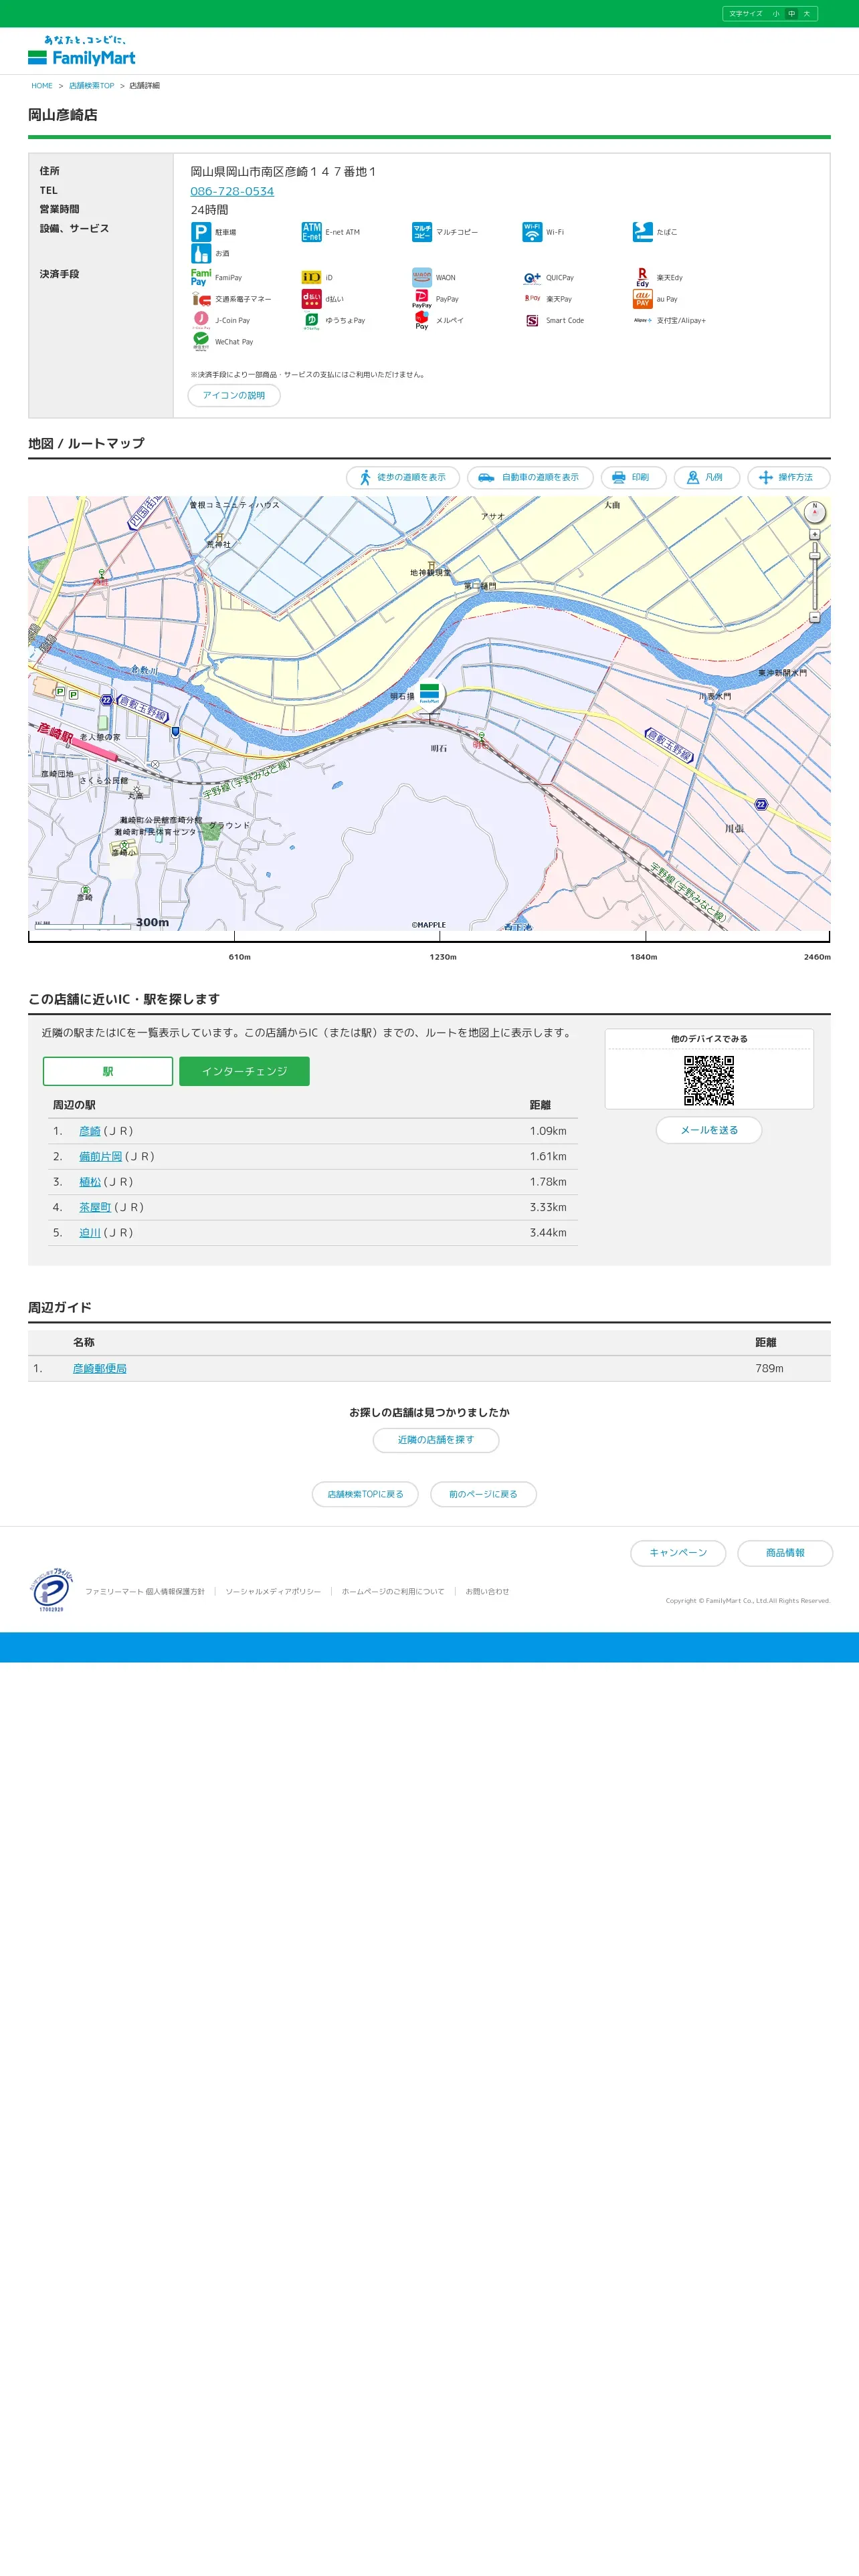
Task: Zoom in the map with plus button
Action: (815, 535)
